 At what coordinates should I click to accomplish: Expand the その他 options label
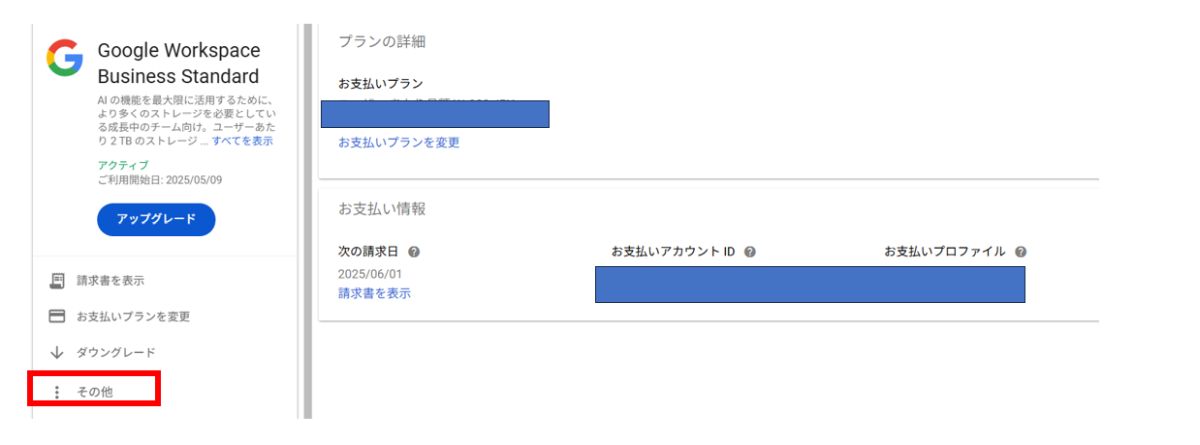click(95, 392)
